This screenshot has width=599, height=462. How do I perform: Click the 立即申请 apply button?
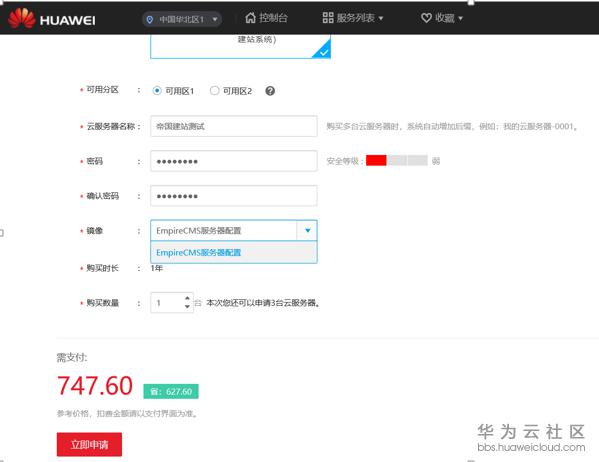pos(89,444)
